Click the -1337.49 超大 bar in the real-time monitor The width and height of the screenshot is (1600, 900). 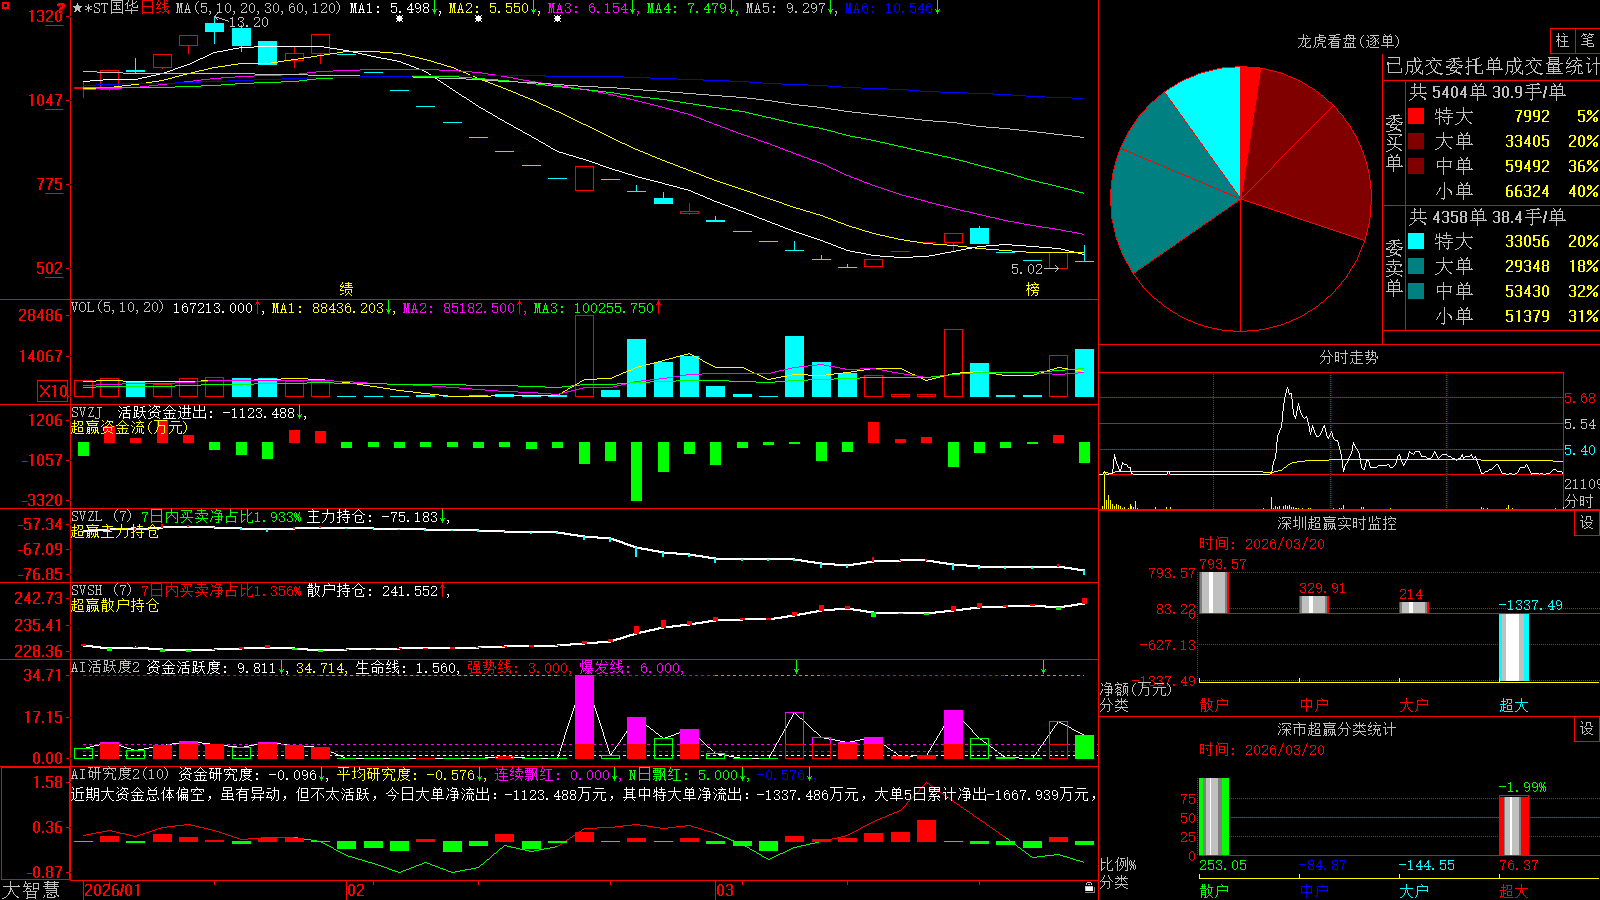[x=1514, y=647]
